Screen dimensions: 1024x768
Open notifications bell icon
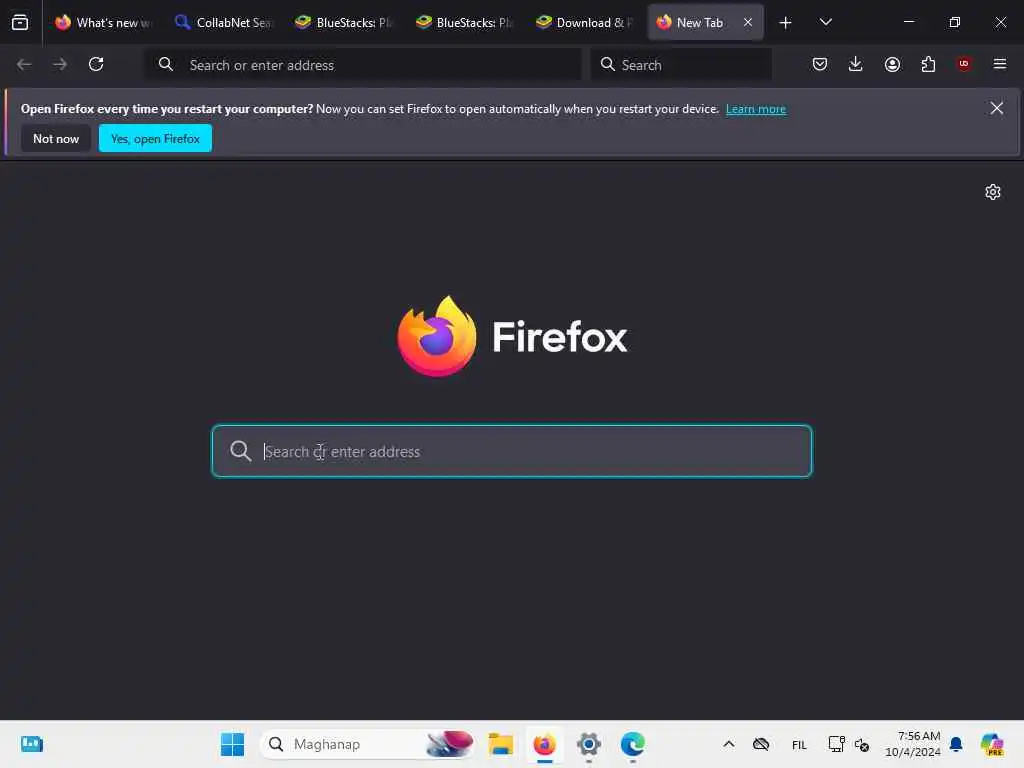(x=956, y=744)
